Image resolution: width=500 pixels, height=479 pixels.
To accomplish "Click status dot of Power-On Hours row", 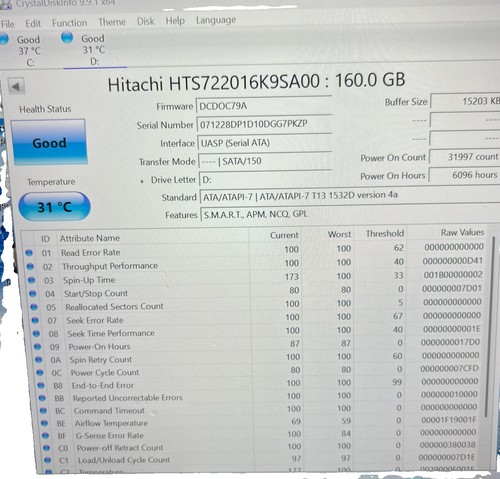I will point(37,347).
